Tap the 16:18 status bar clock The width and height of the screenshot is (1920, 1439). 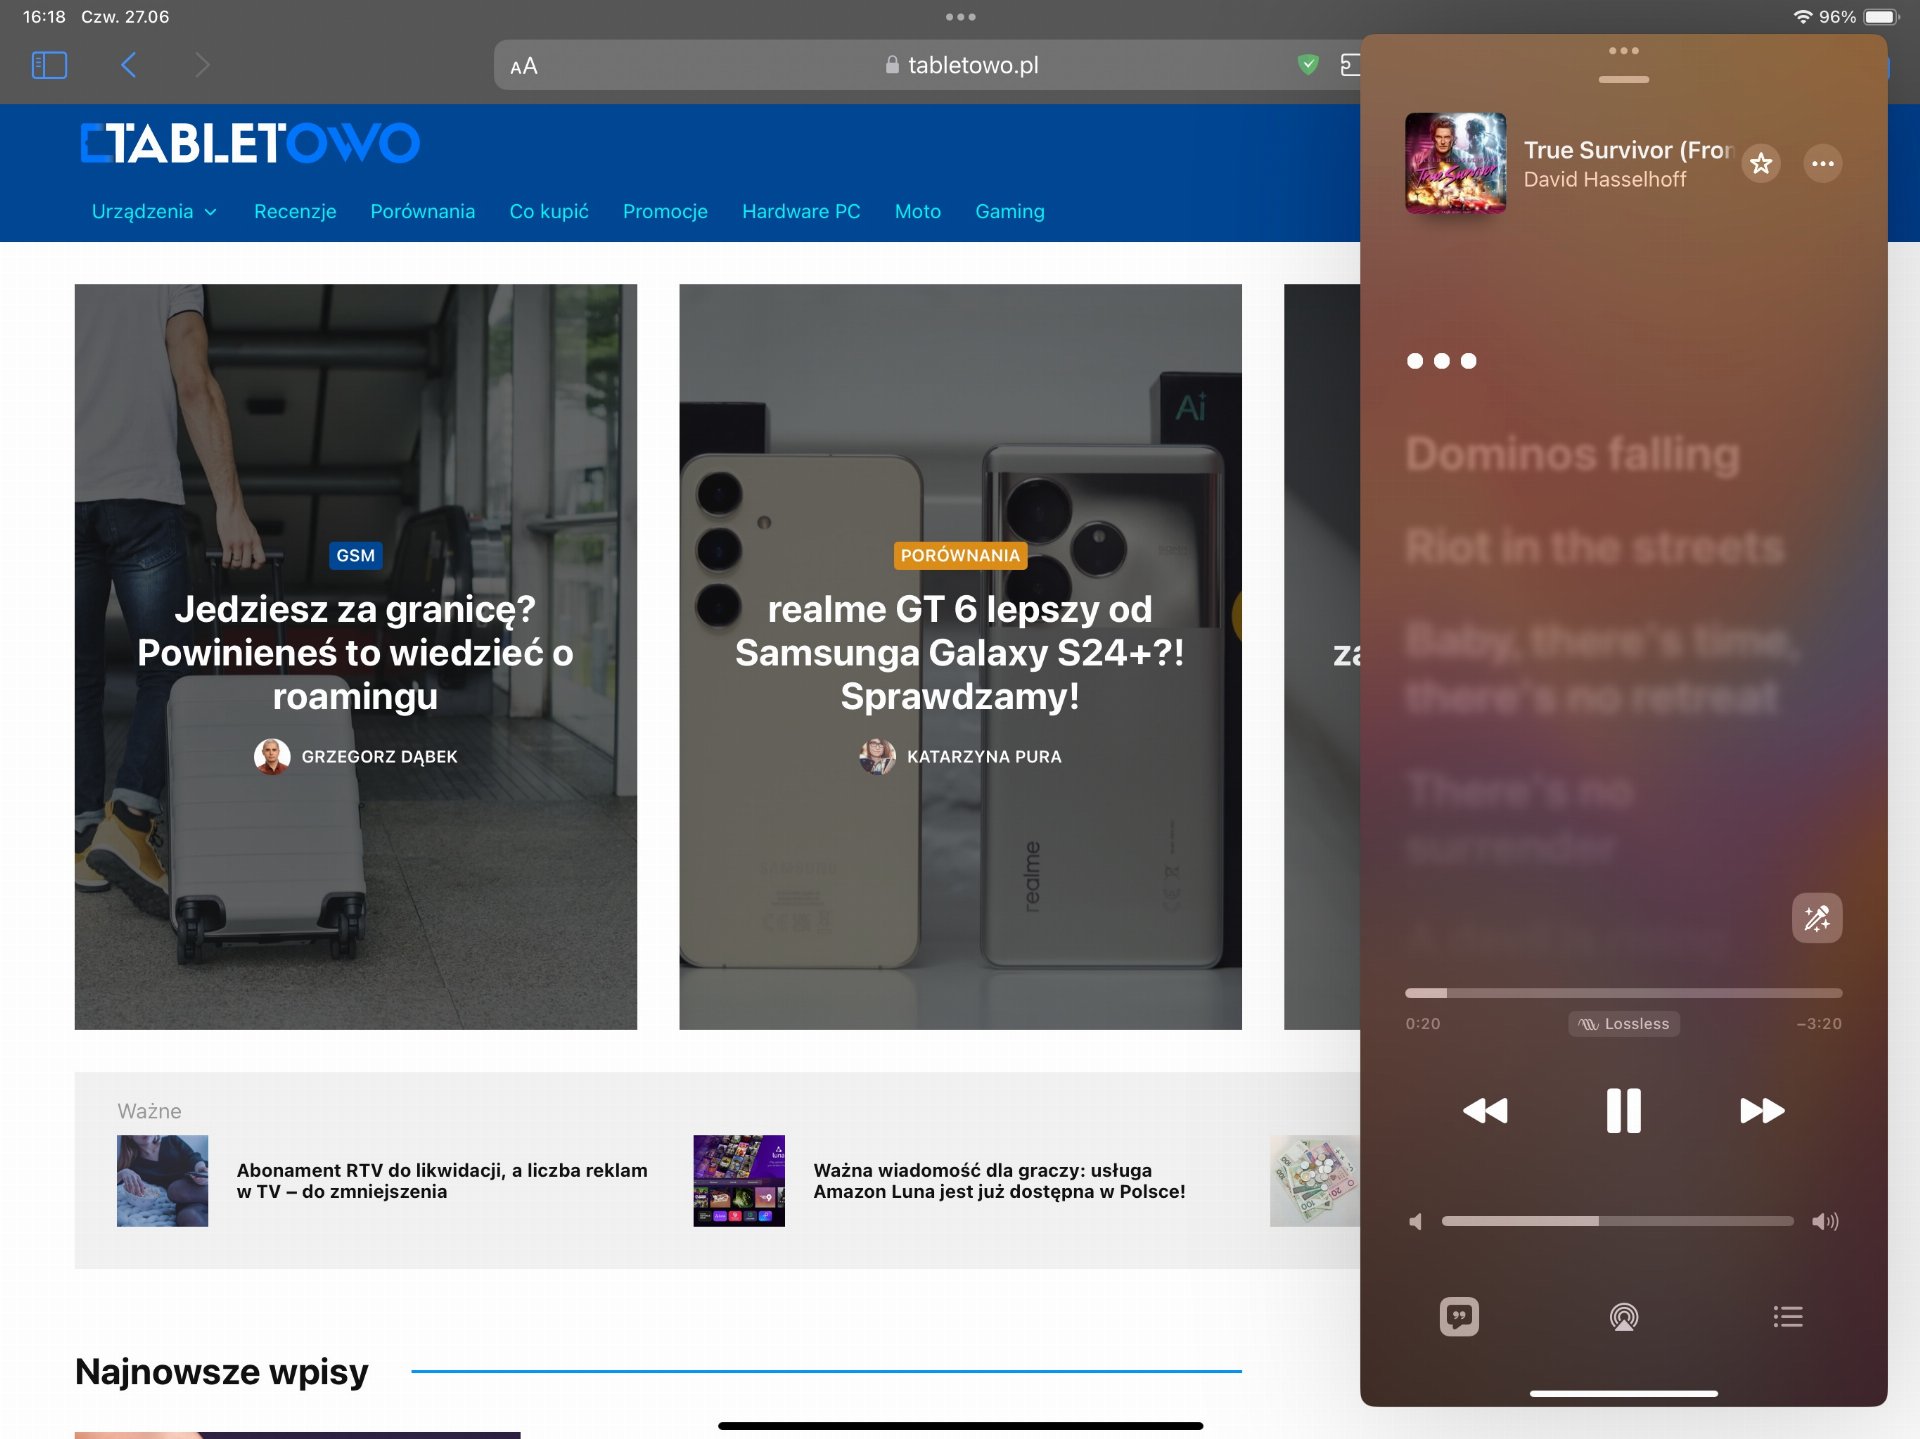pyautogui.click(x=44, y=17)
